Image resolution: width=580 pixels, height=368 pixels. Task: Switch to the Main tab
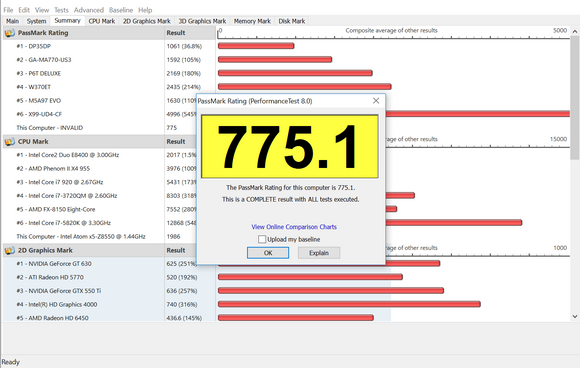click(12, 21)
